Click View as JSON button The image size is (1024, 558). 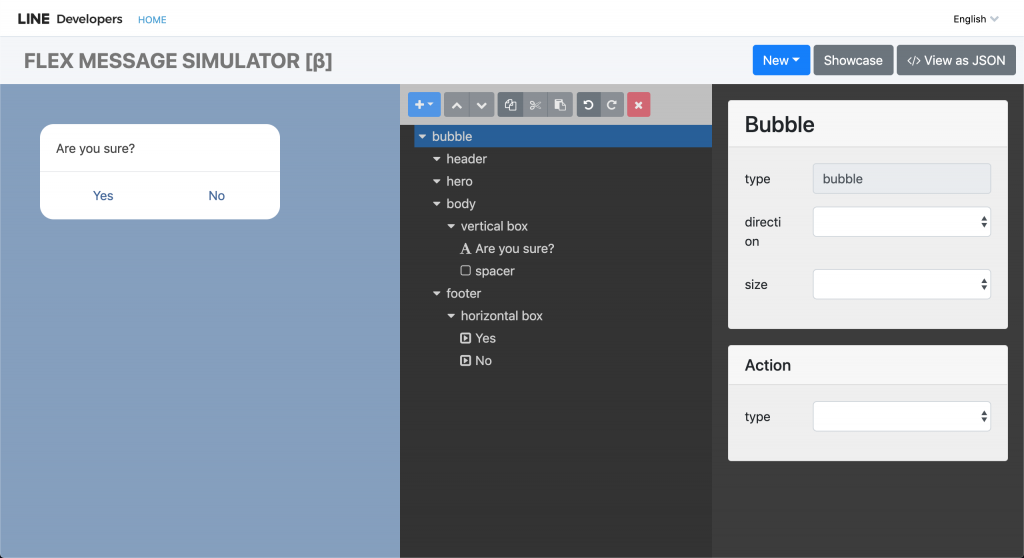(x=956, y=60)
